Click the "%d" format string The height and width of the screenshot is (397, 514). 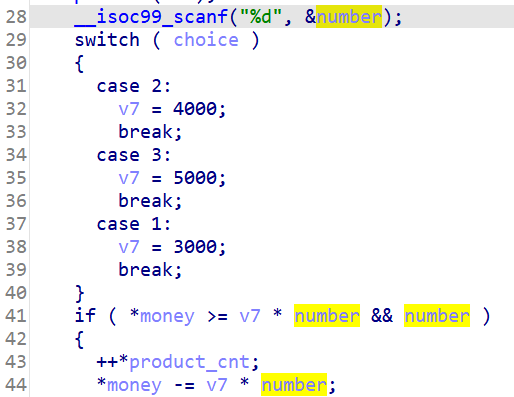(x=261, y=16)
